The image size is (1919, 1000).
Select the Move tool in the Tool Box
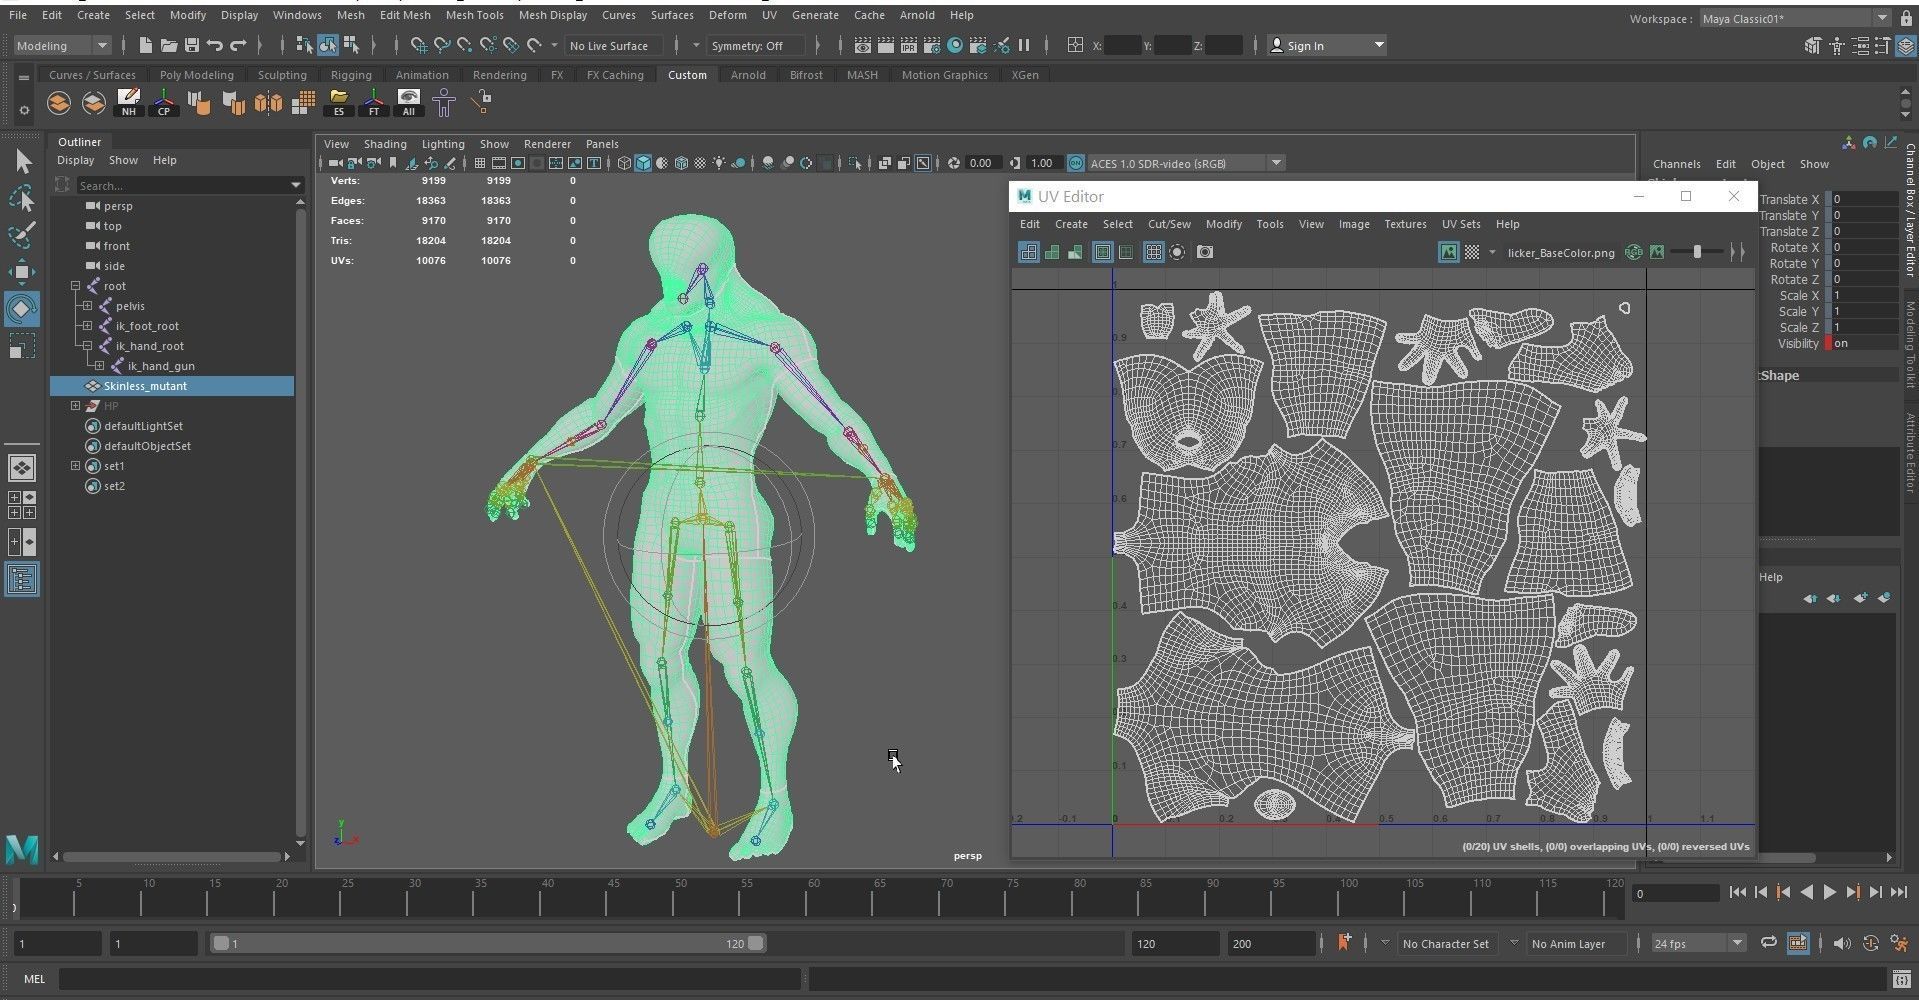[x=23, y=272]
